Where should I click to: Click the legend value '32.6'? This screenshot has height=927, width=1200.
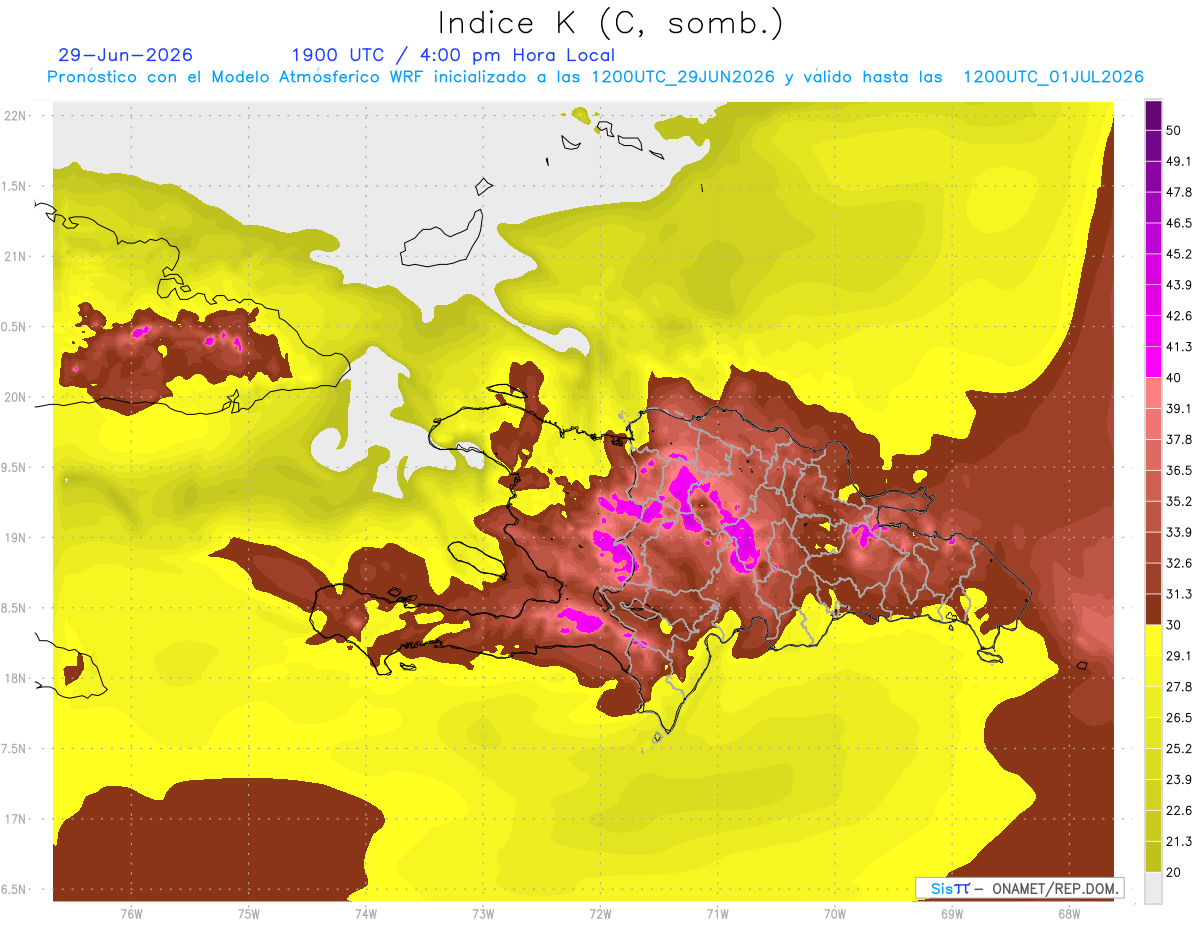point(1178,563)
